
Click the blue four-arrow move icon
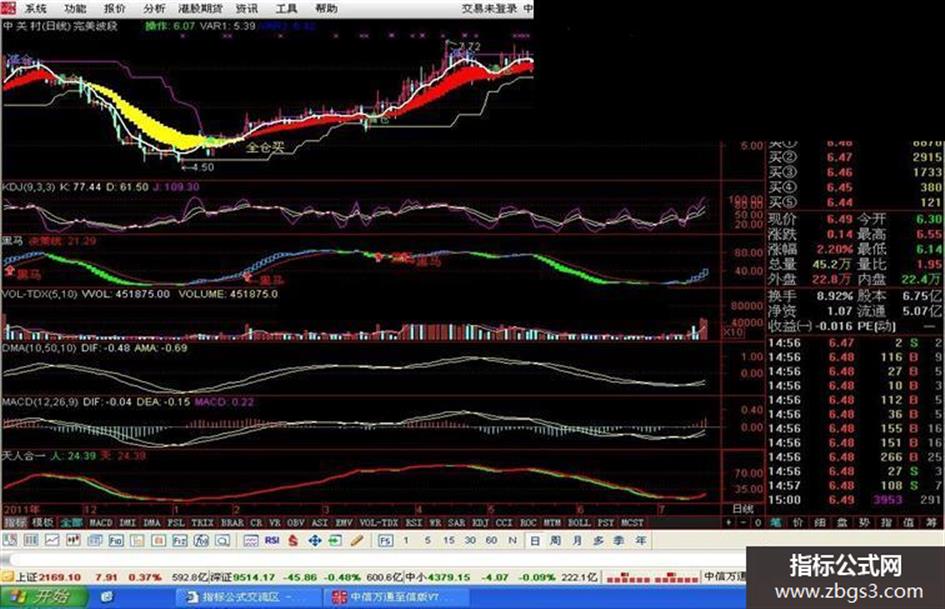click(x=315, y=540)
